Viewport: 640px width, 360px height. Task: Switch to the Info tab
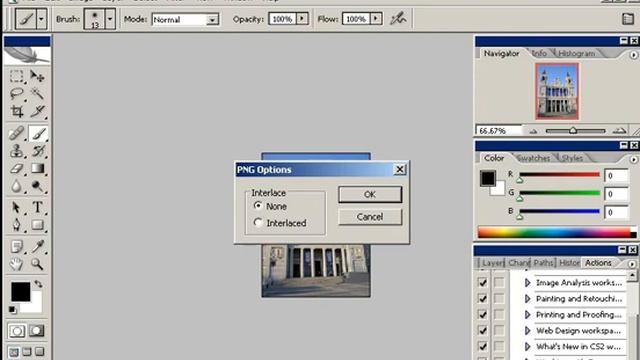coord(539,53)
